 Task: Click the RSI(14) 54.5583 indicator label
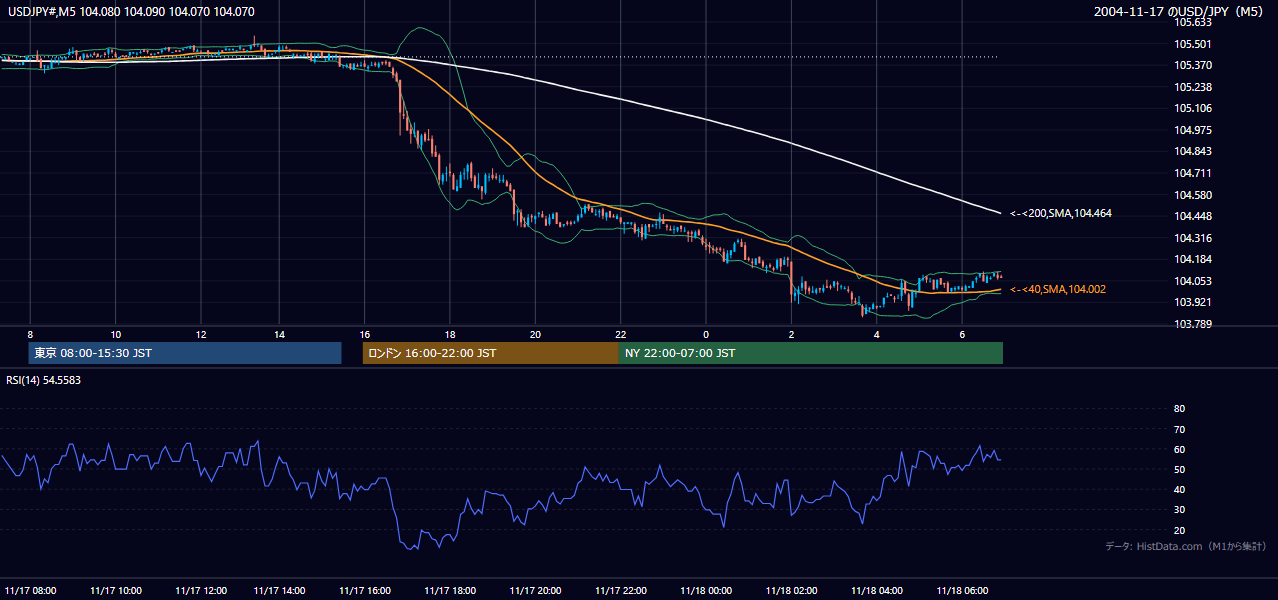(x=43, y=380)
